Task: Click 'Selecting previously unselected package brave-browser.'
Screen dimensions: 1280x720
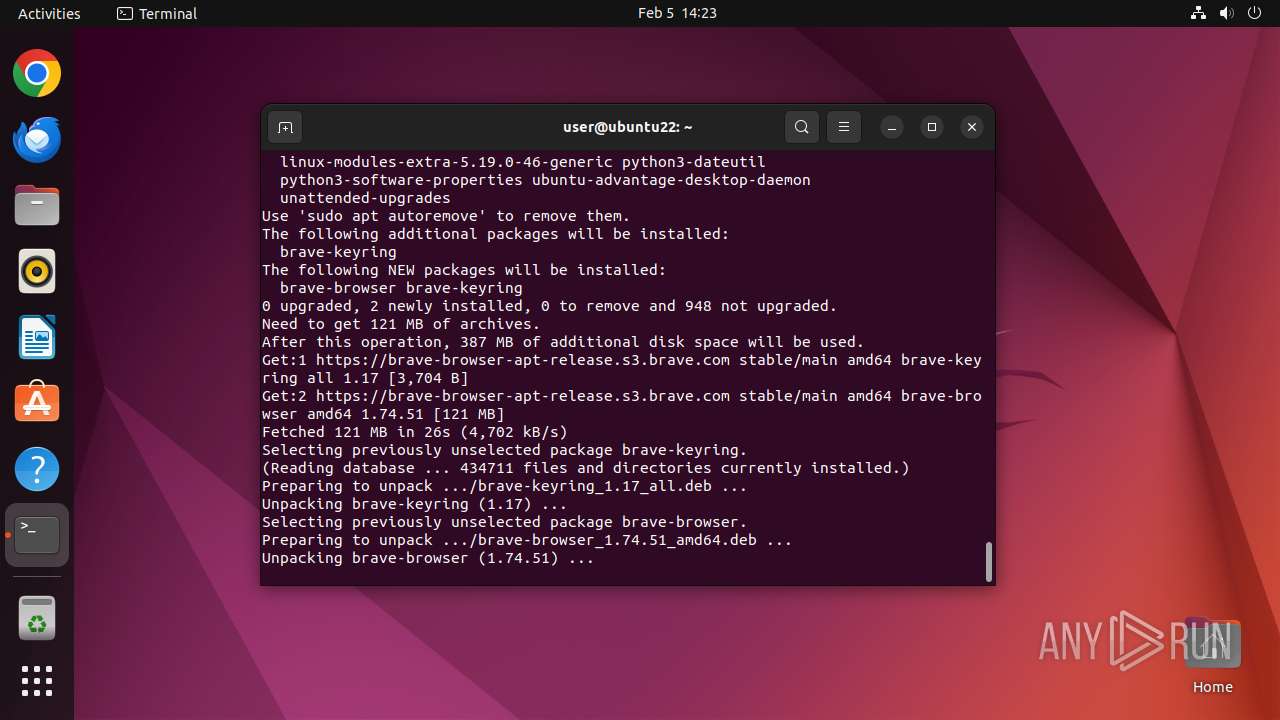Action: [x=505, y=522]
